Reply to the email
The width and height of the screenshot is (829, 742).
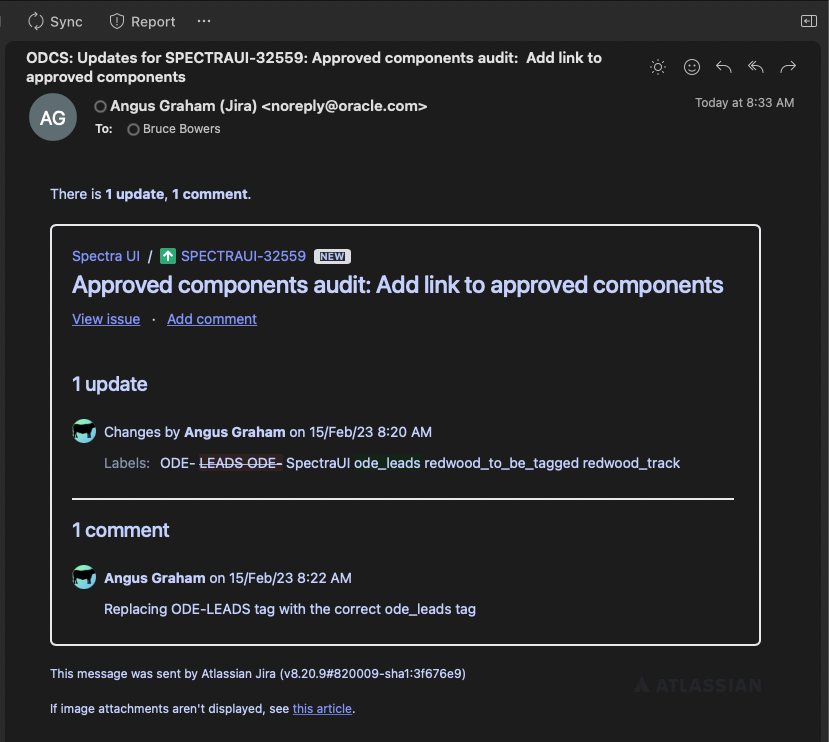[723, 67]
